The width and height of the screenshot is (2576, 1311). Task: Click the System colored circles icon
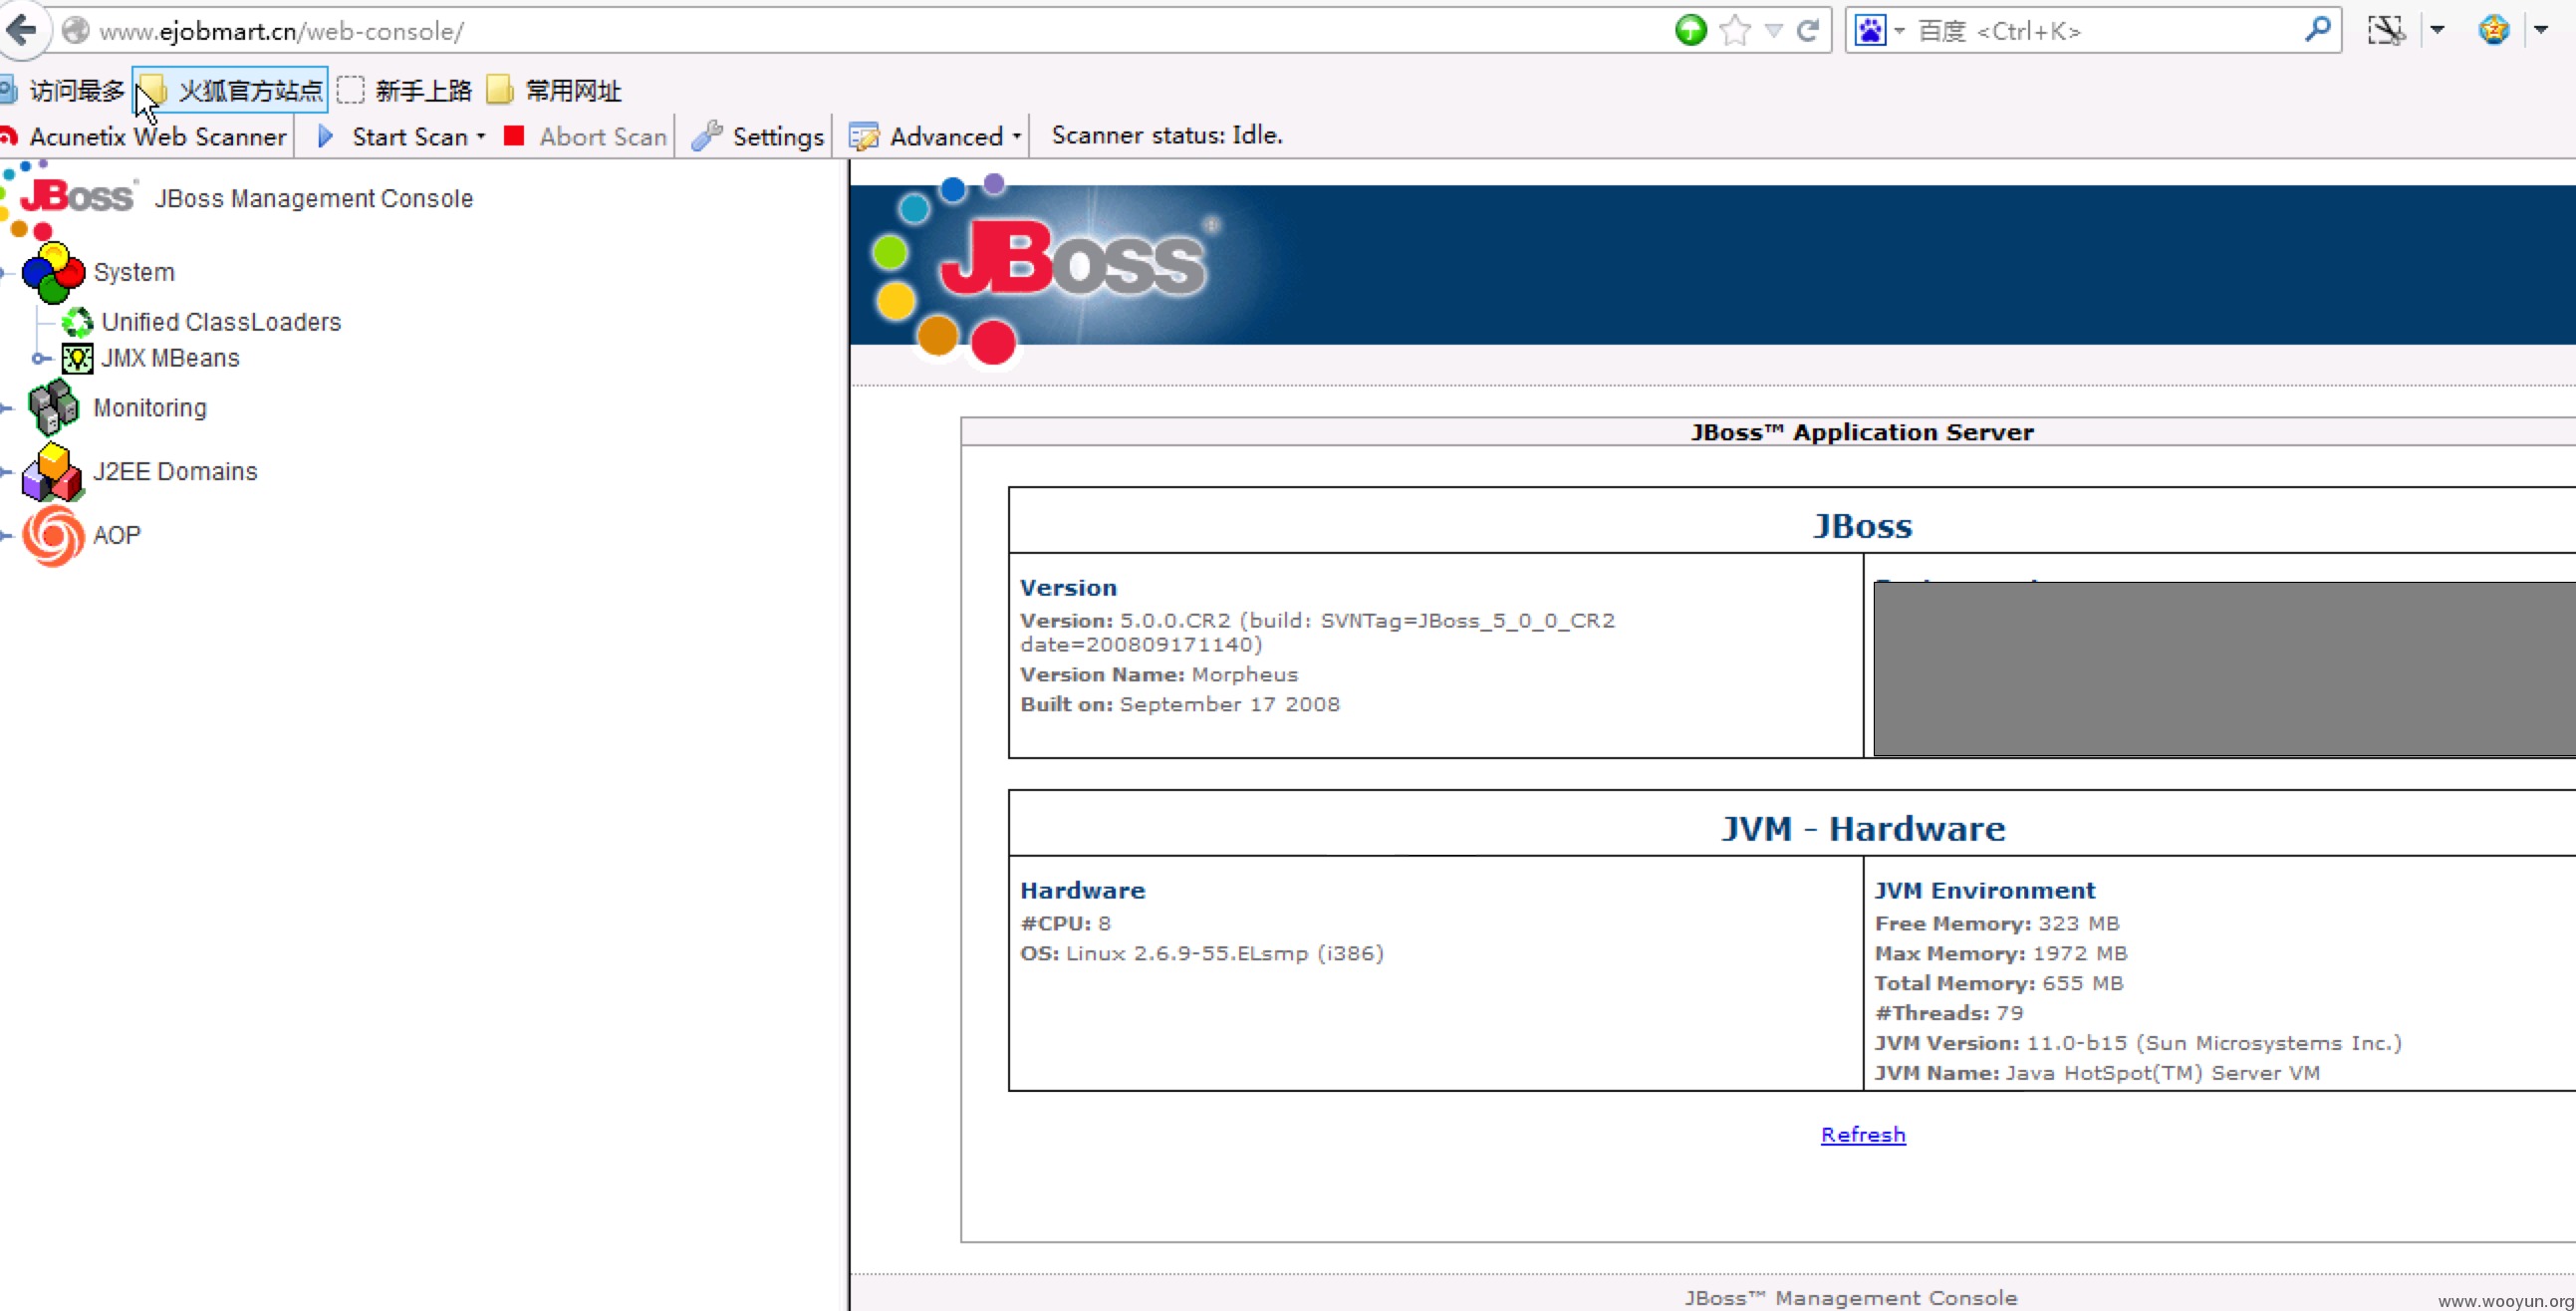(52, 273)
